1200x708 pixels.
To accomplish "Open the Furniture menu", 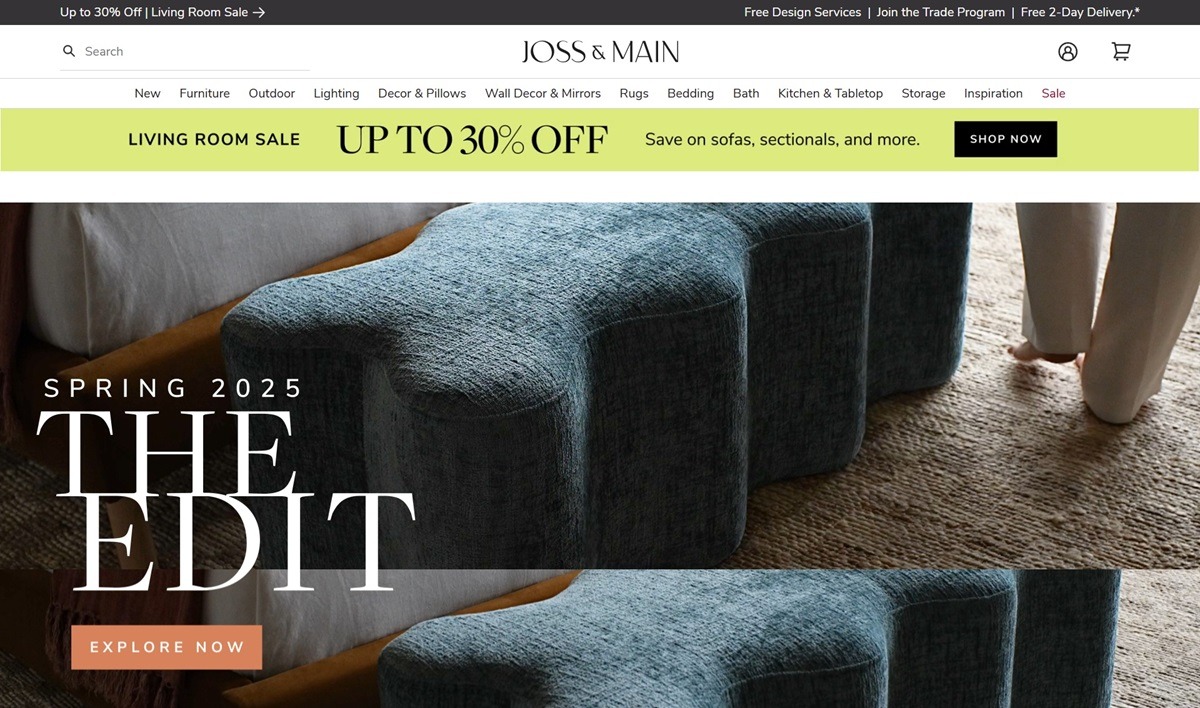I will (x=205, y=93).
